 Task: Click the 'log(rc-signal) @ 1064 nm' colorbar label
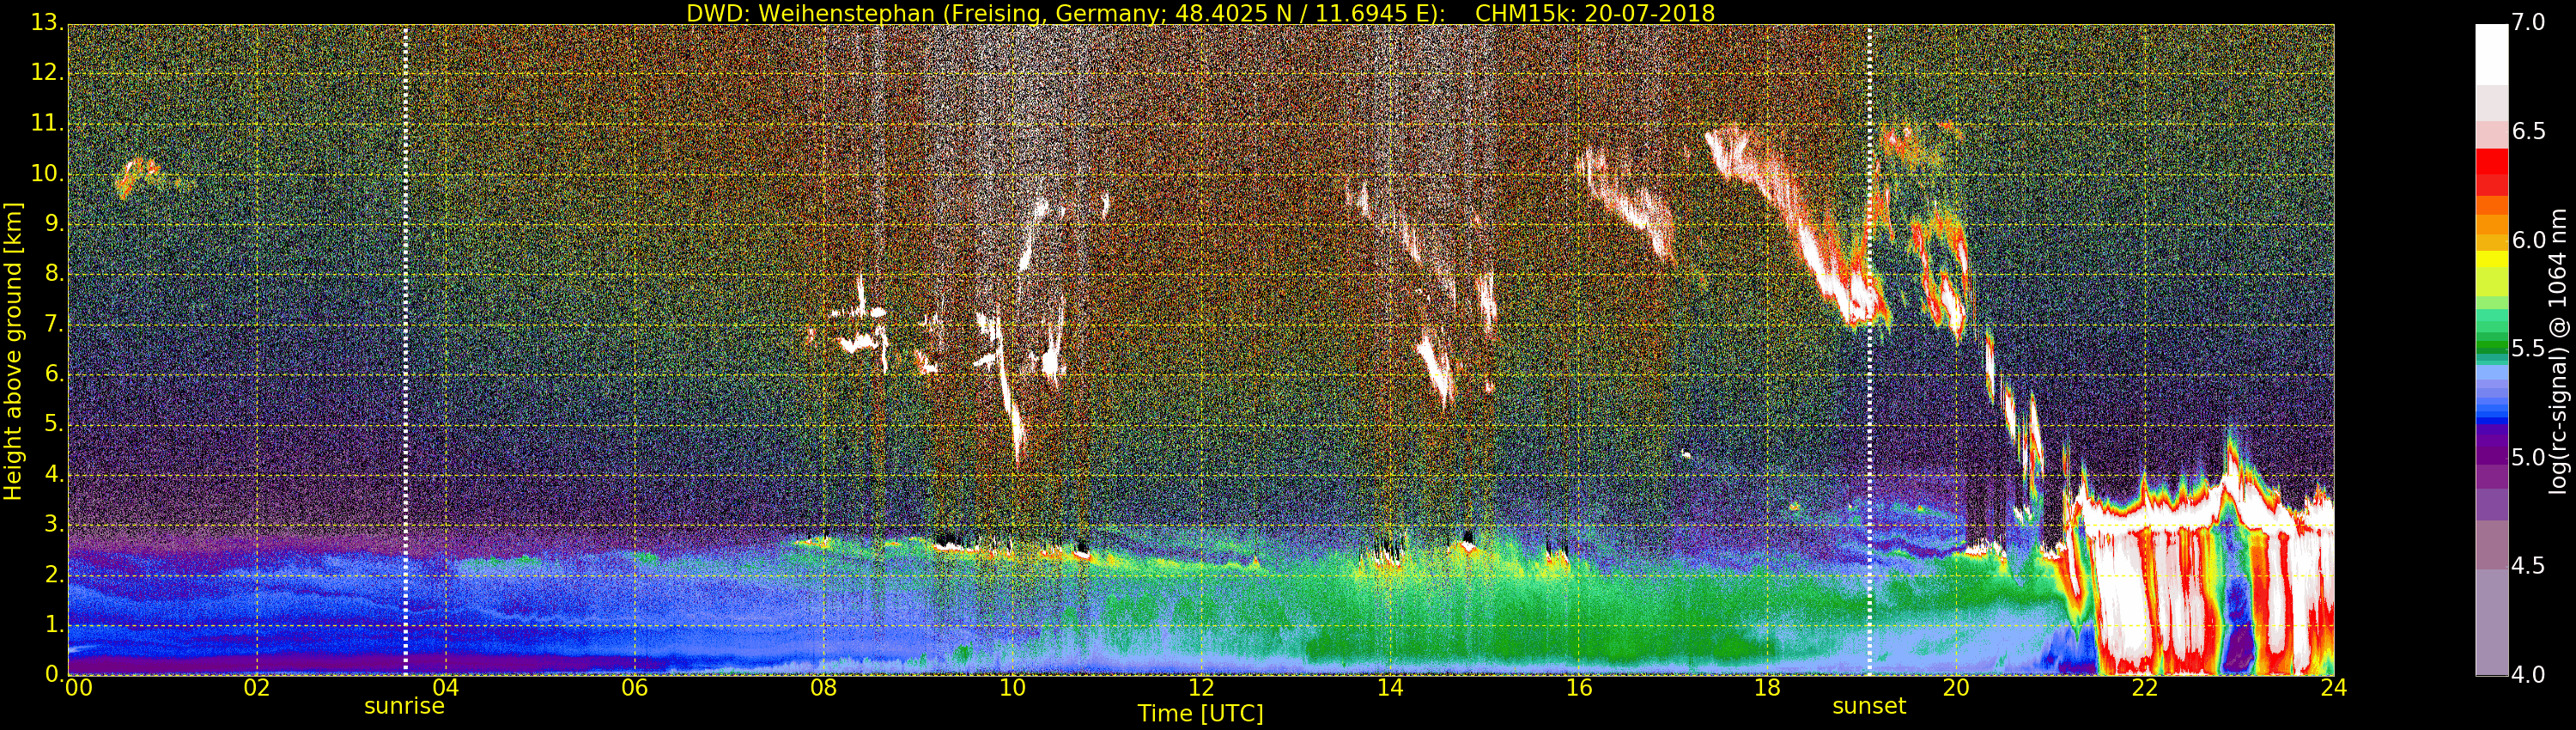(x=2557, y=351)
